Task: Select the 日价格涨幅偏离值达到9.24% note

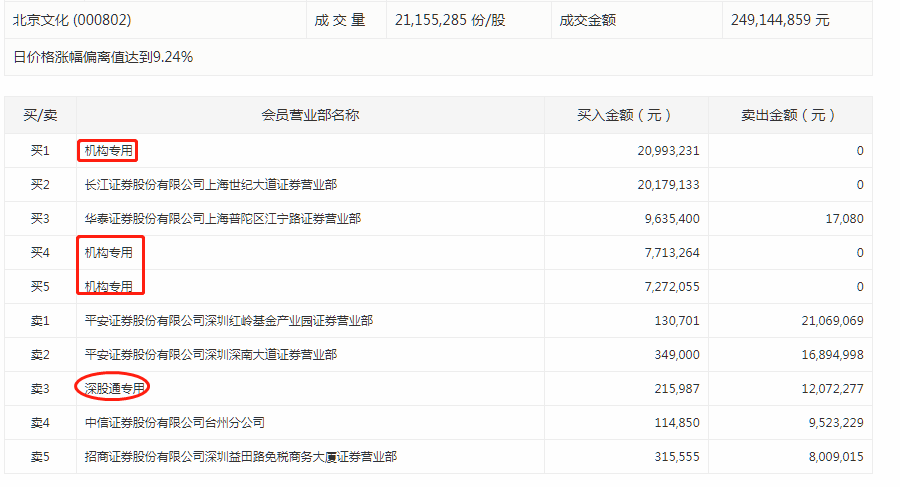Action: point(104,57)
